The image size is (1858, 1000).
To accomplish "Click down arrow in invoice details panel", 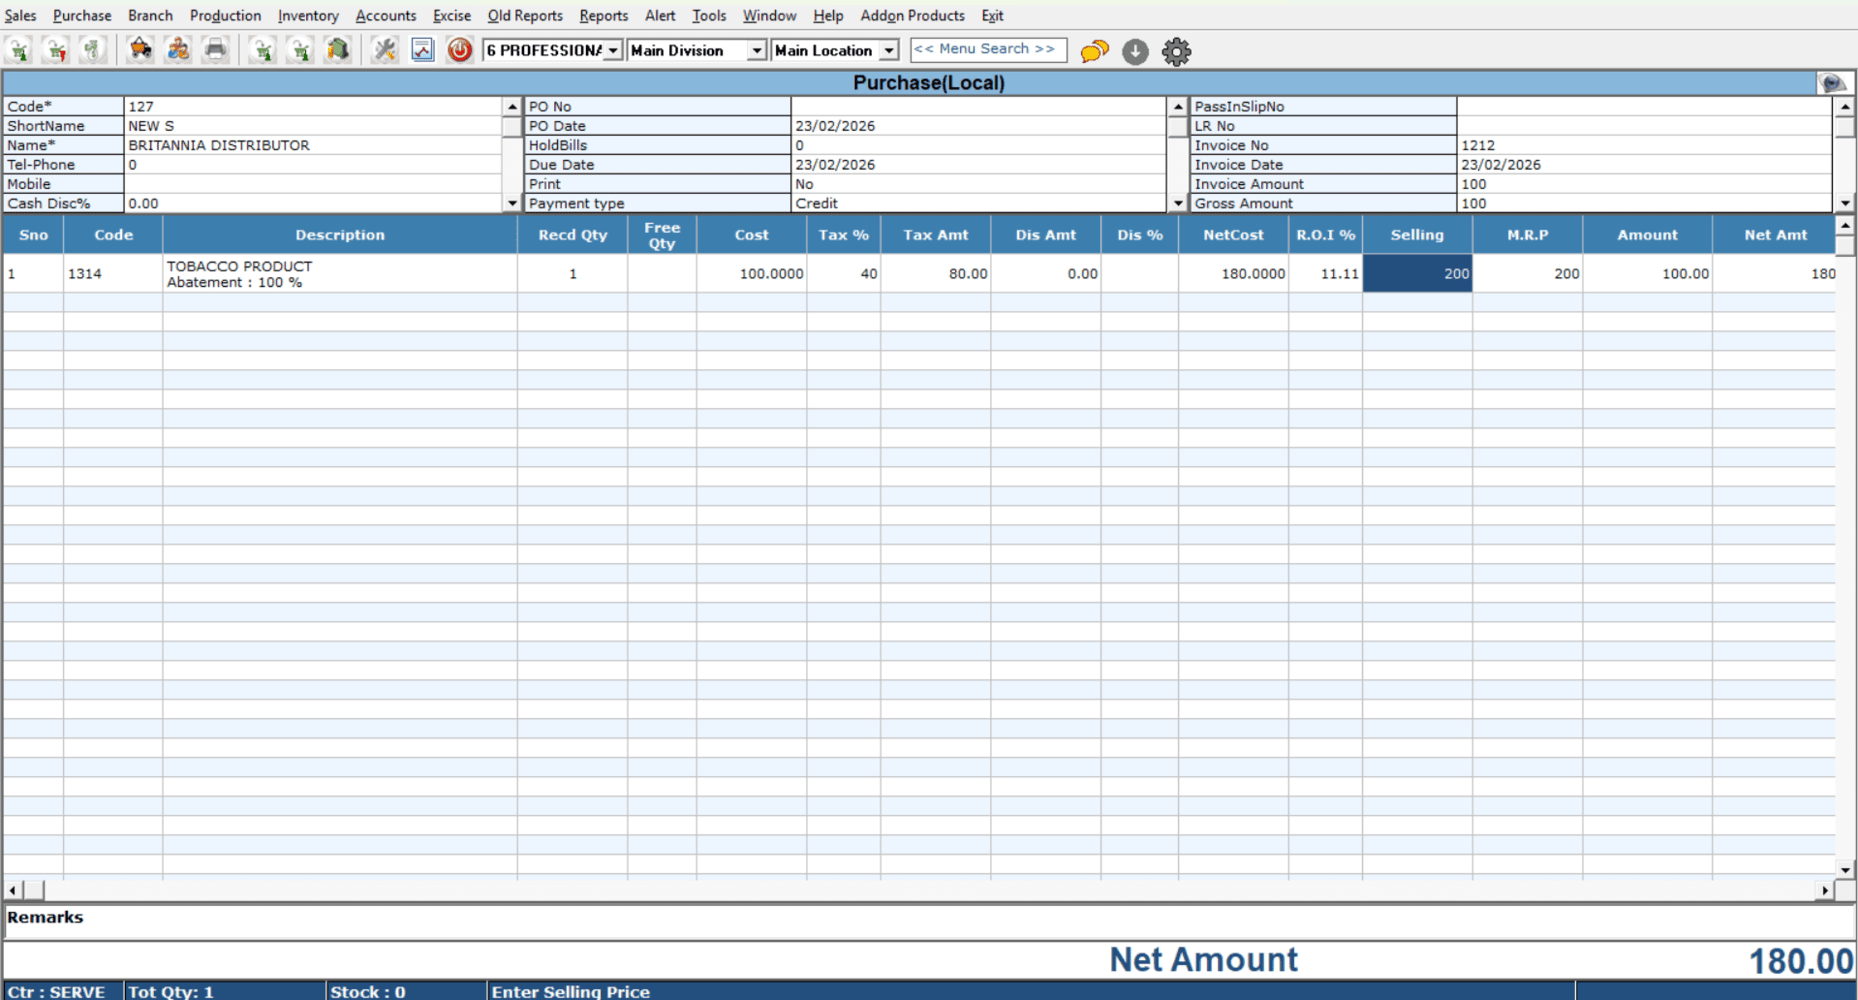I will (1845, 203).
